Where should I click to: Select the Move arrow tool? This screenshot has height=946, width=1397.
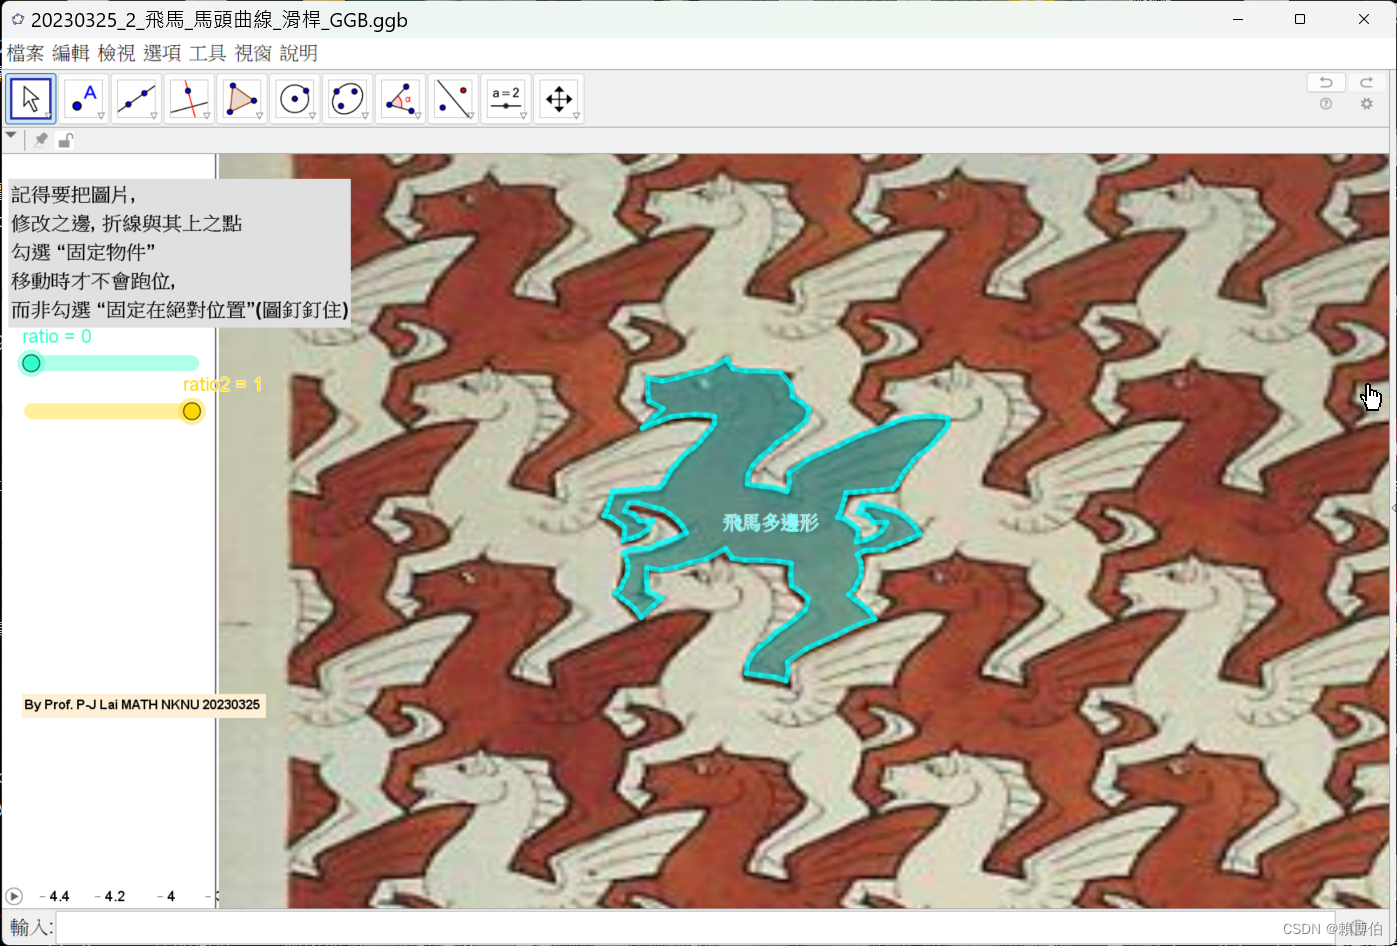pyautogui.click(x=30, y=99)
